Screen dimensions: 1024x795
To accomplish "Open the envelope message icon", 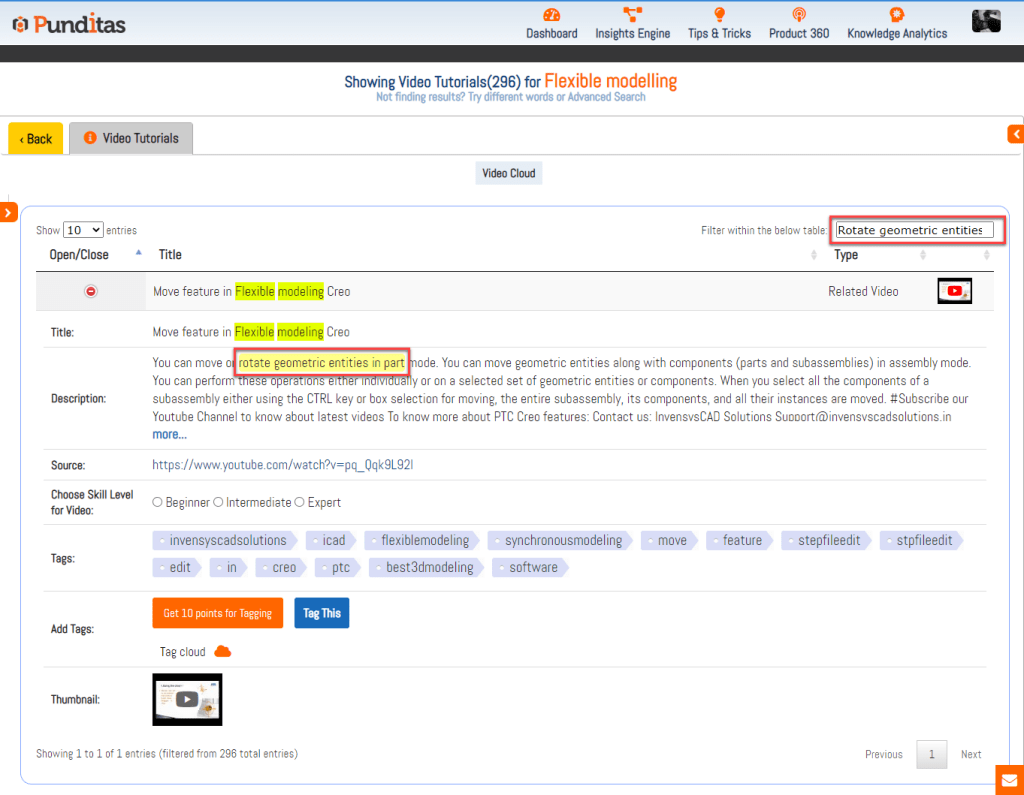I will 1009,780.
